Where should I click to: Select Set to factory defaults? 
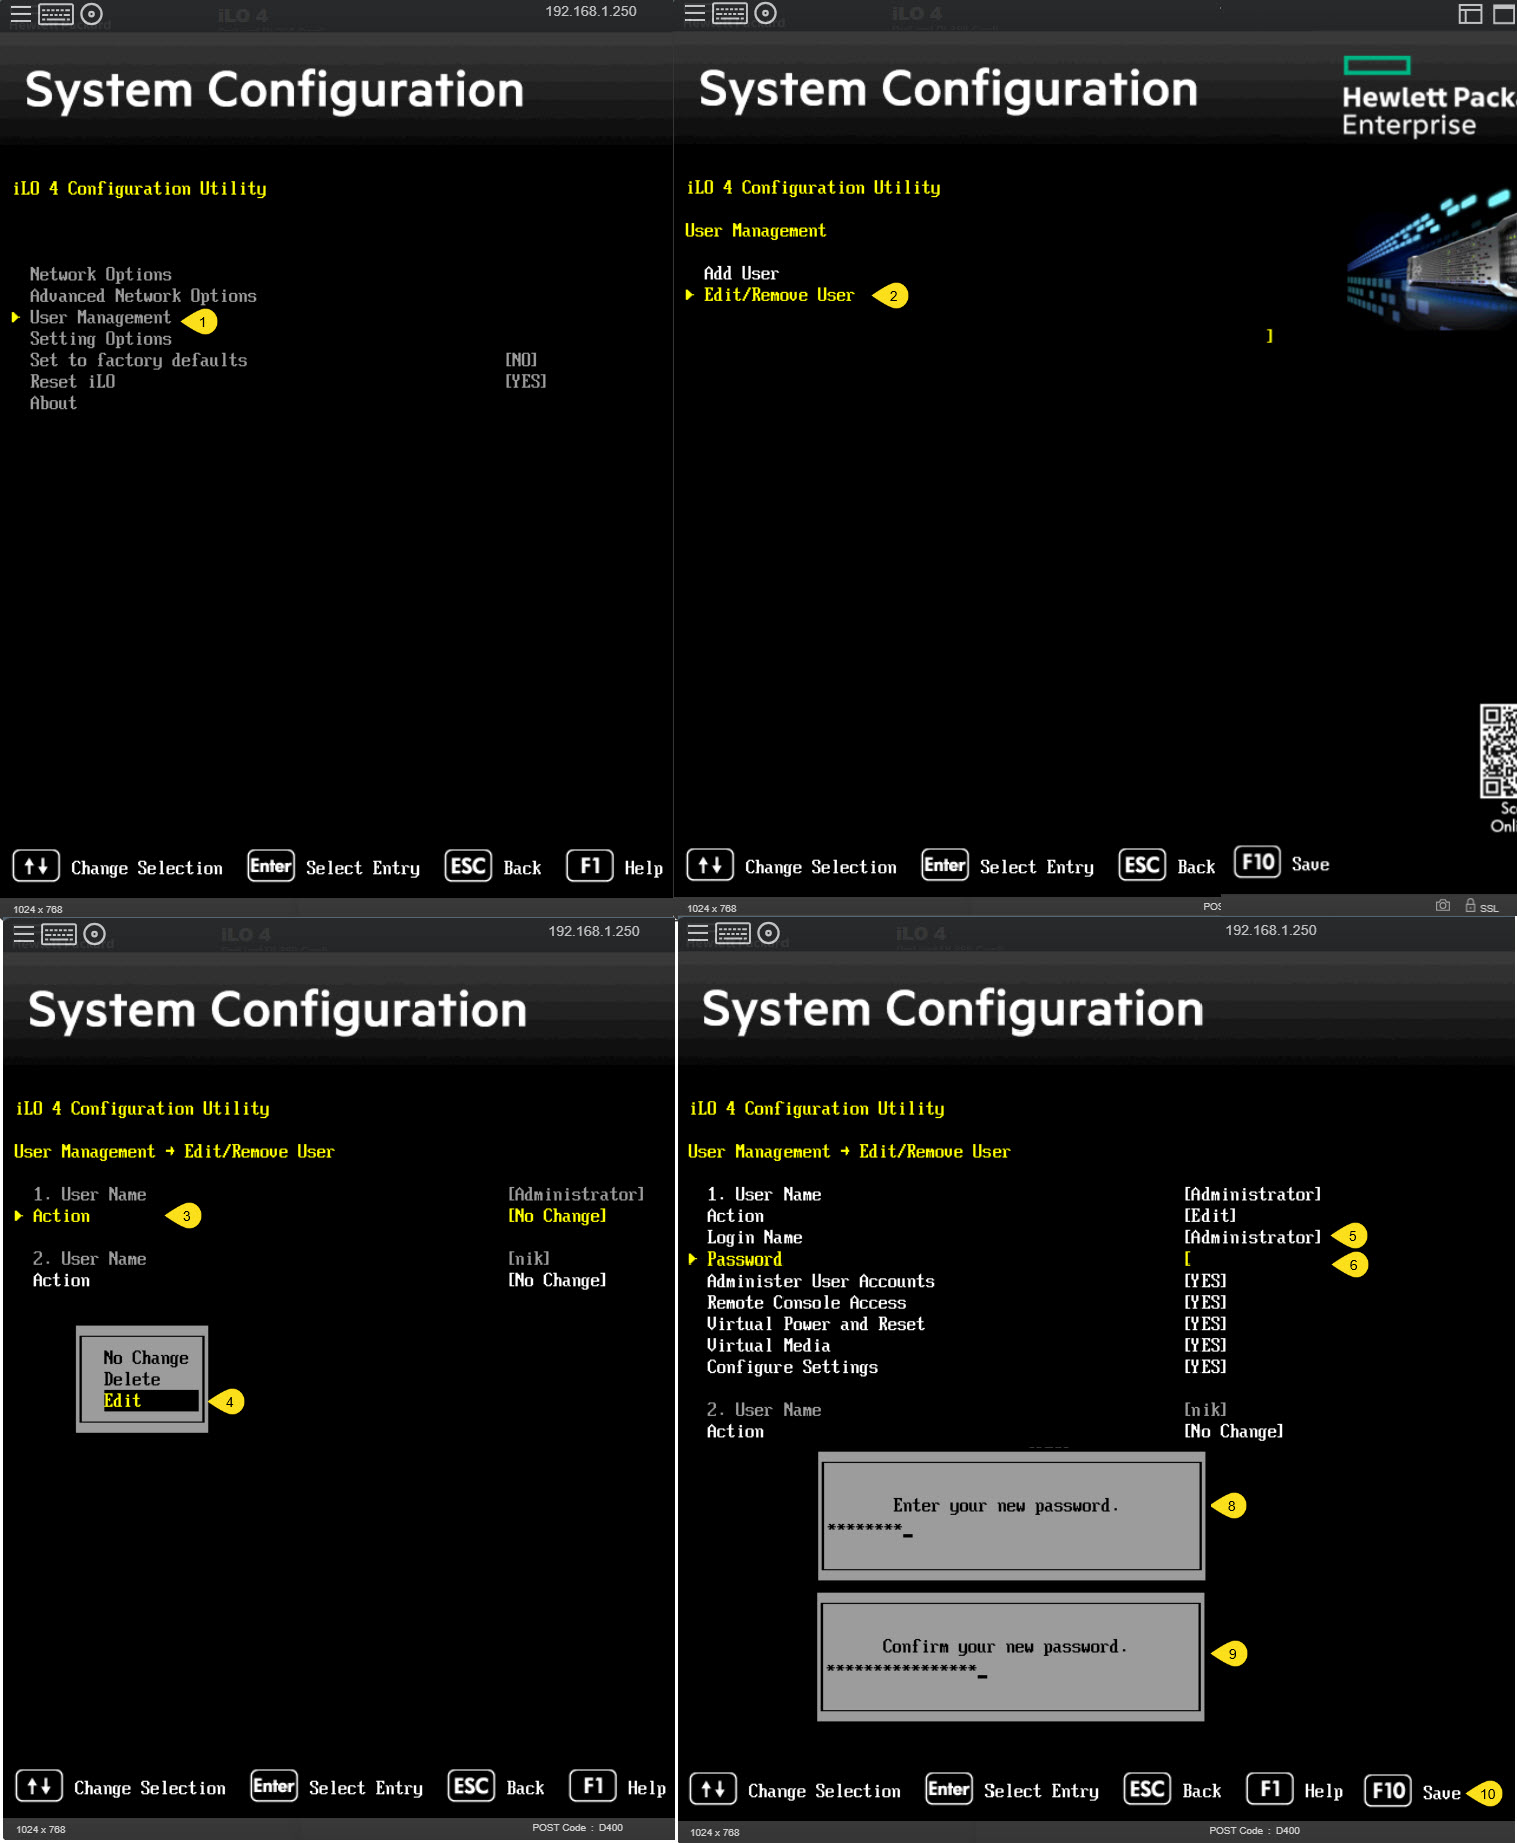pyautogui.click(x=138, y=360)
